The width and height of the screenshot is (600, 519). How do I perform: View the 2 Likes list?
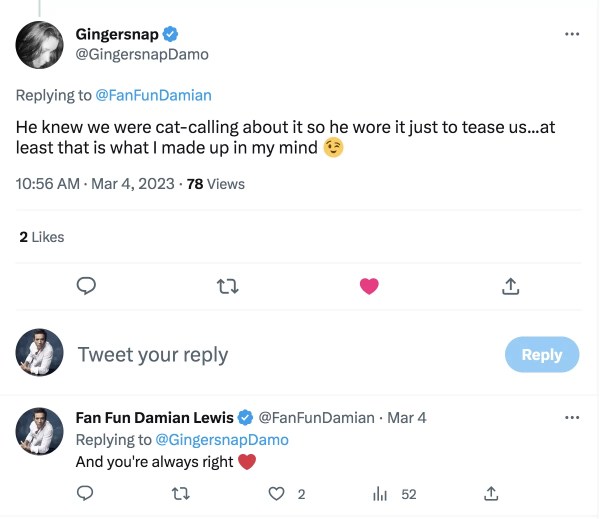(x=42, y=237)
